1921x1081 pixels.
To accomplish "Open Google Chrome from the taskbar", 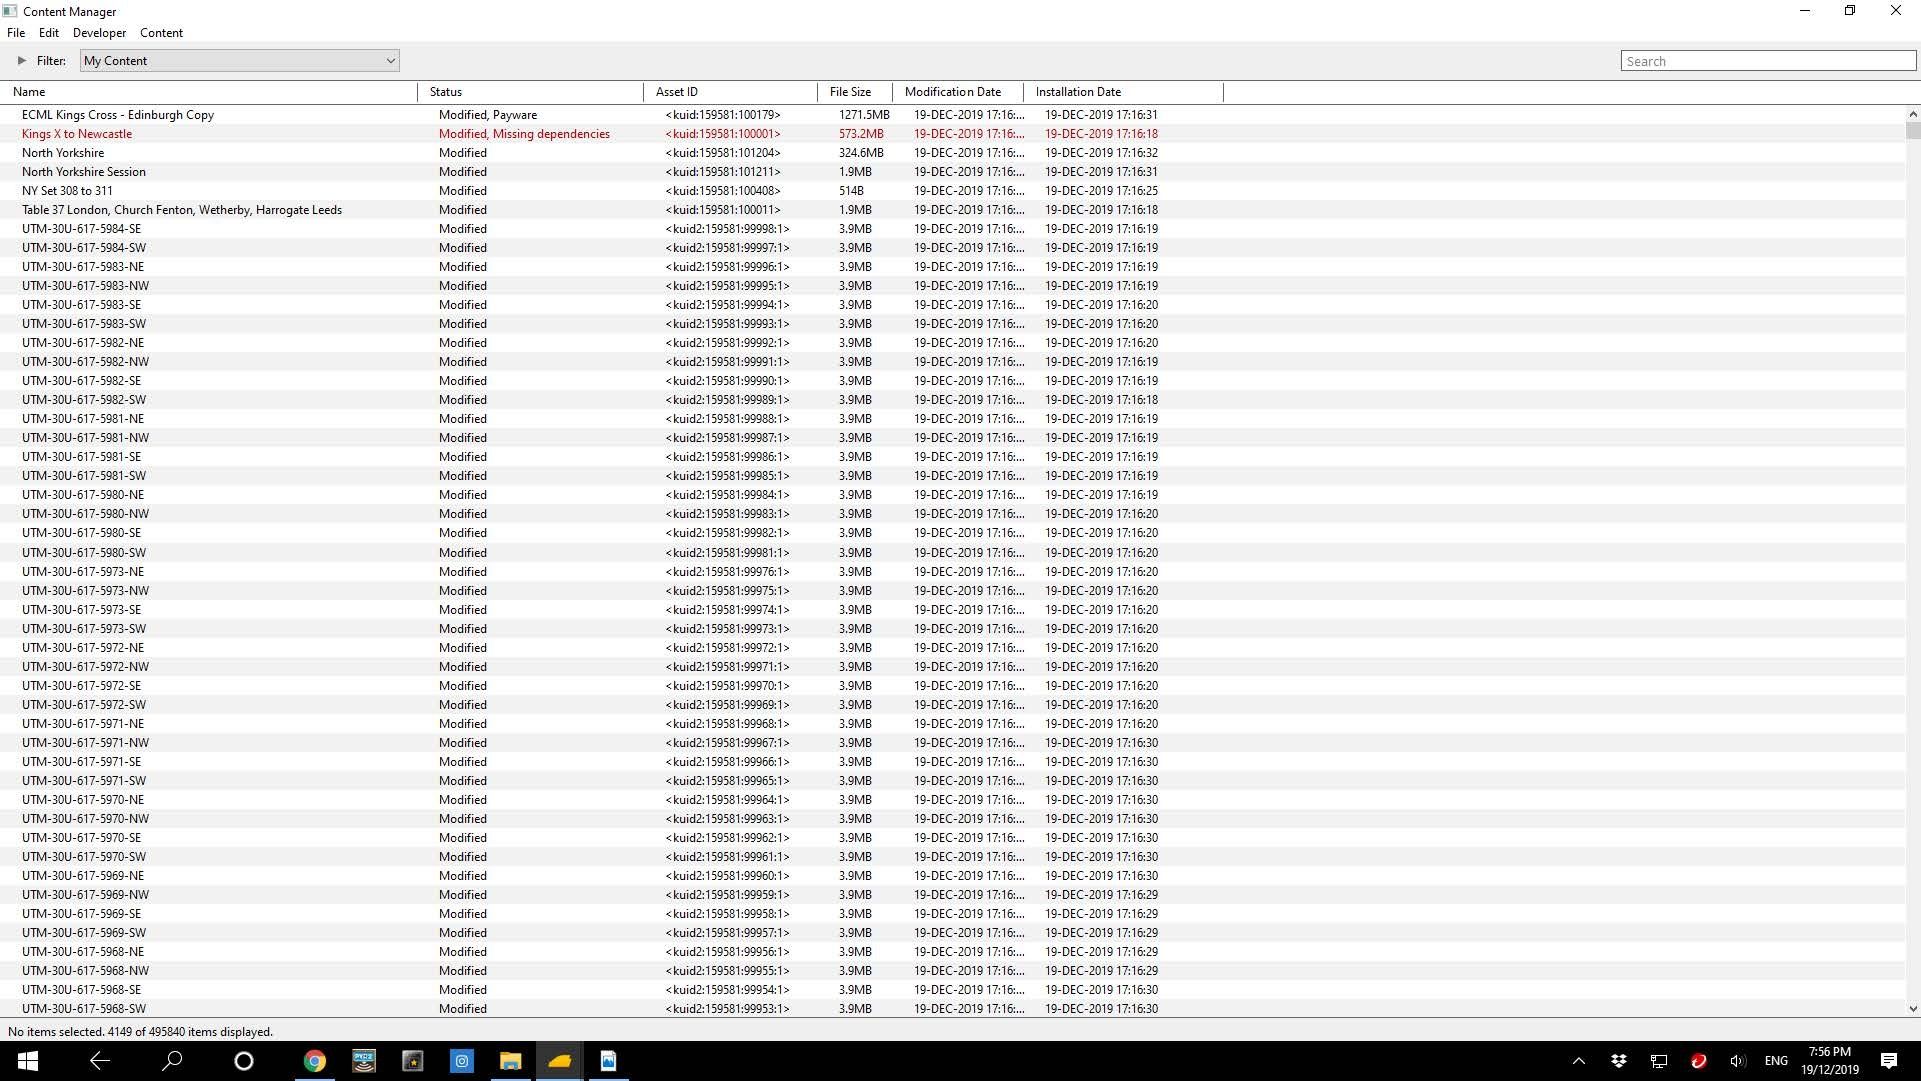I will pyautogui.click(x=315, y=1061).
